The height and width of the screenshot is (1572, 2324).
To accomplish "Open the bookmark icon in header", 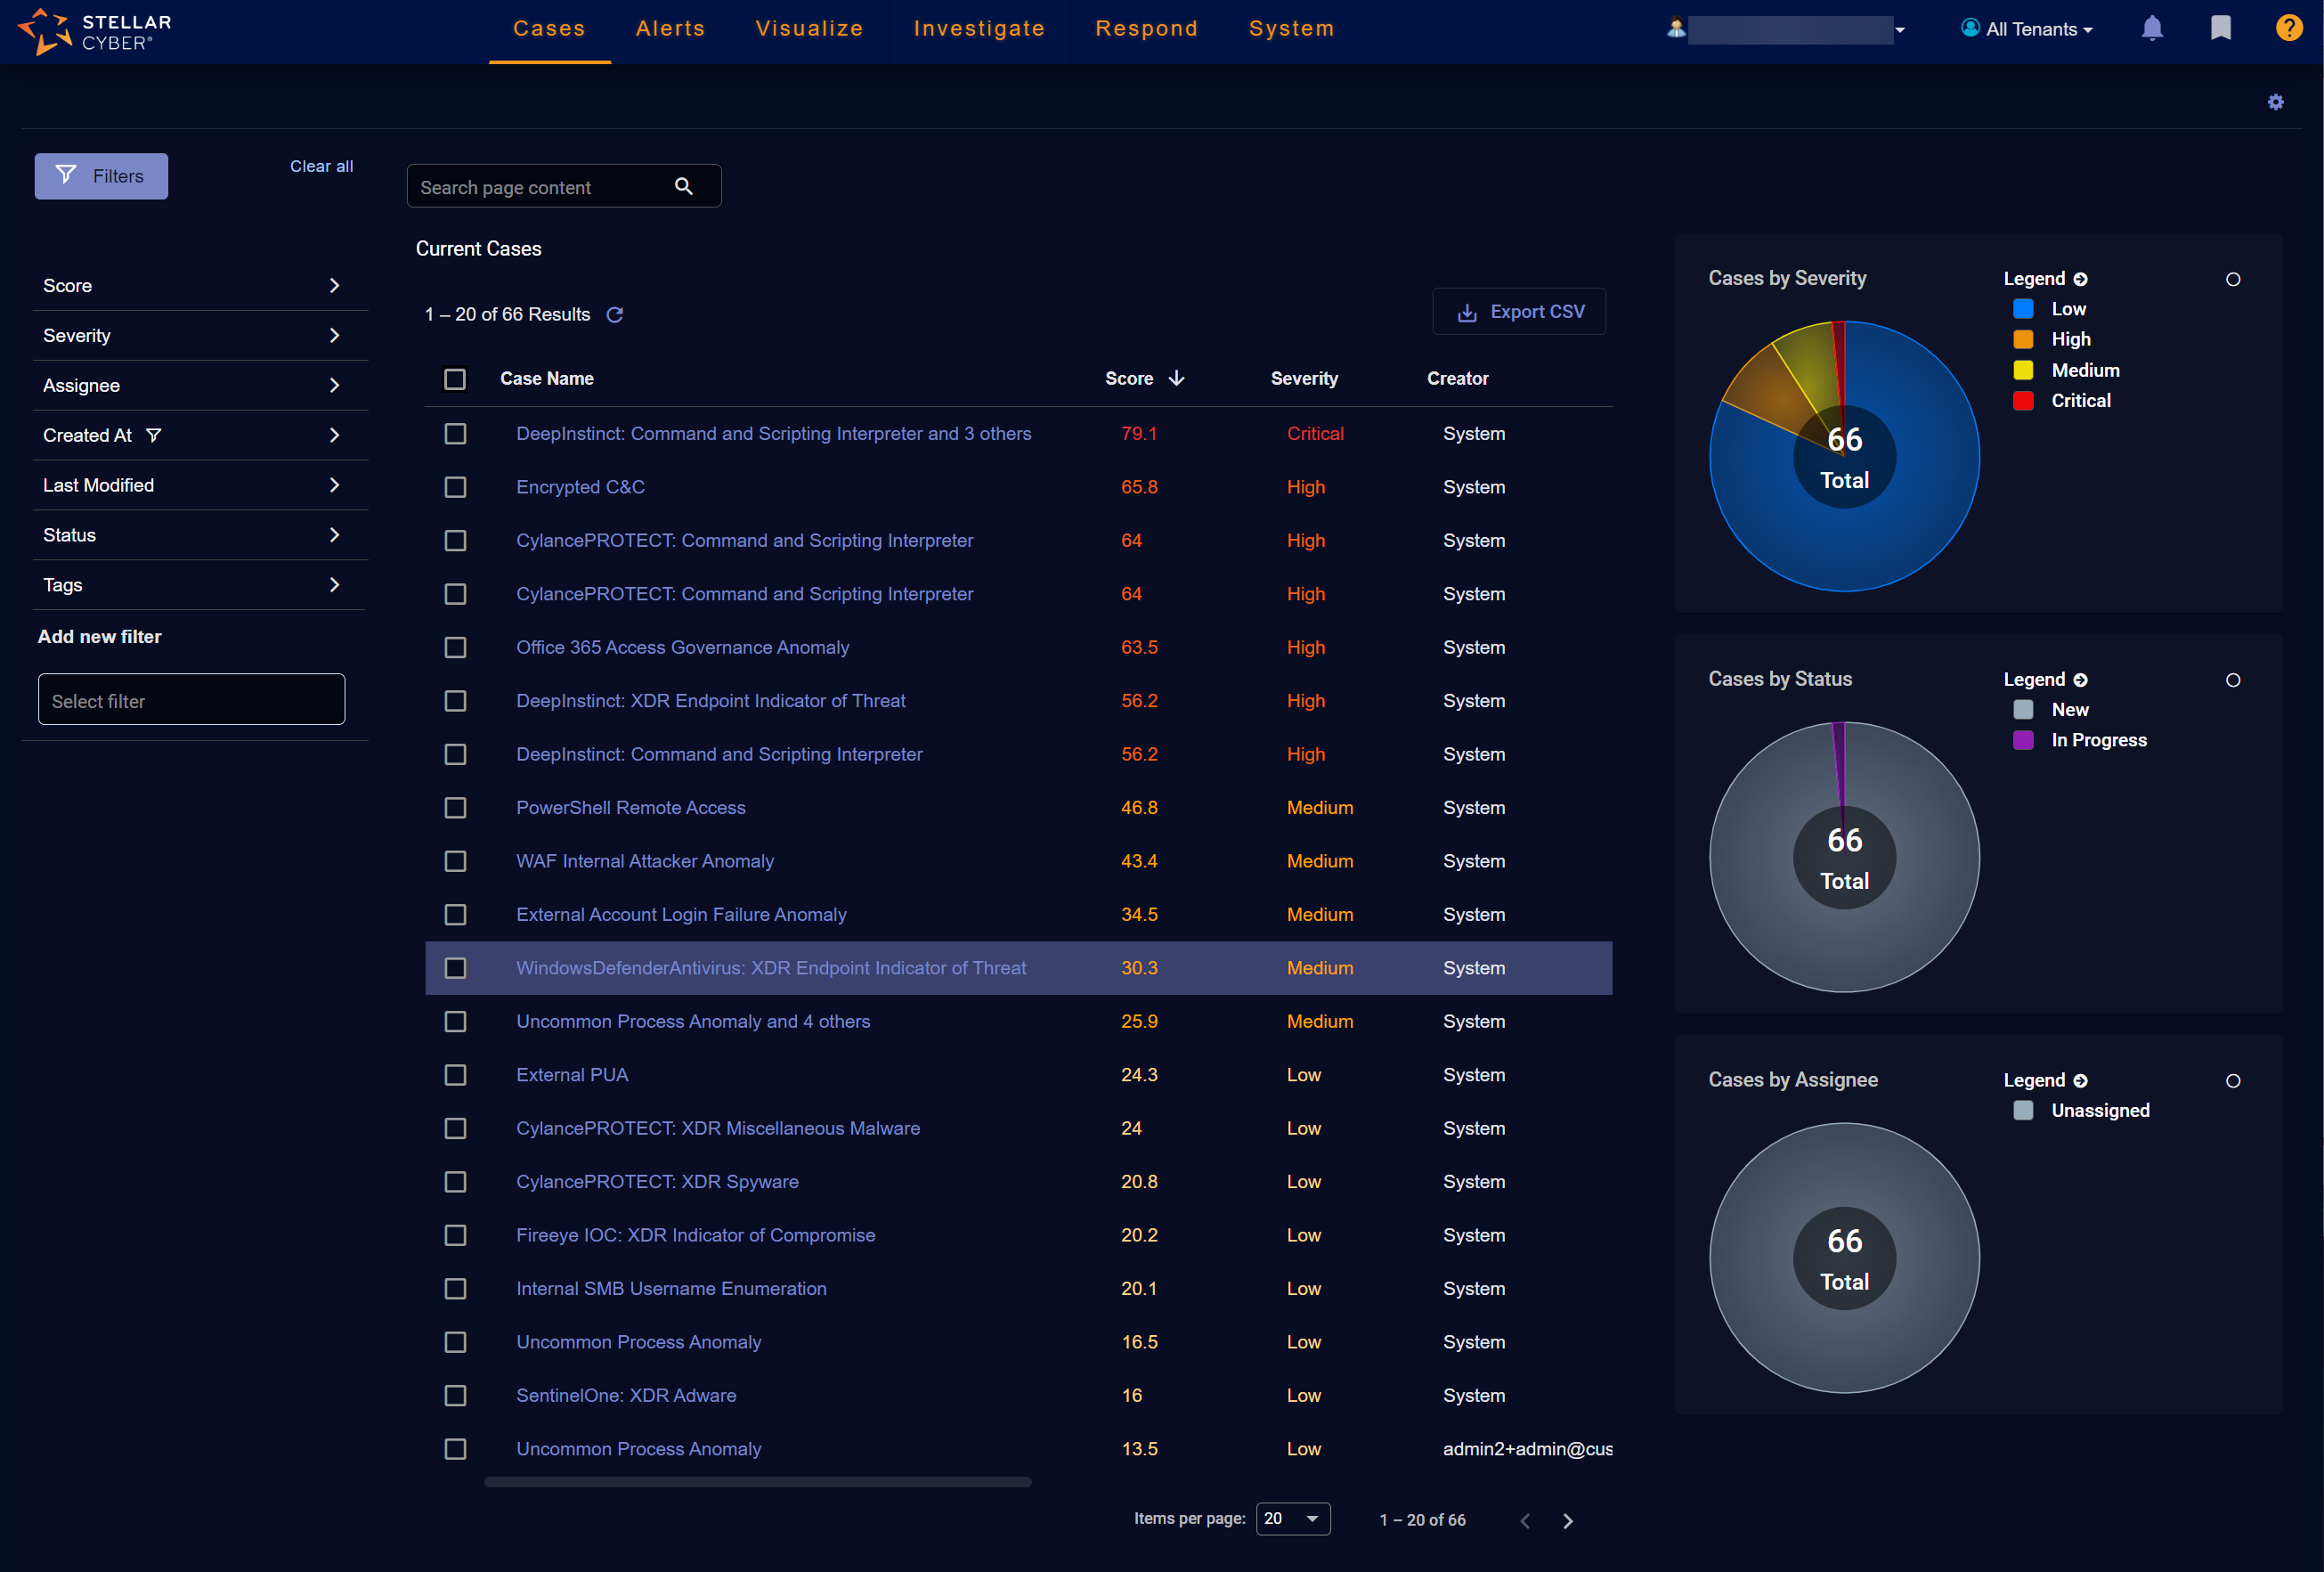I will click(2220, 28).
